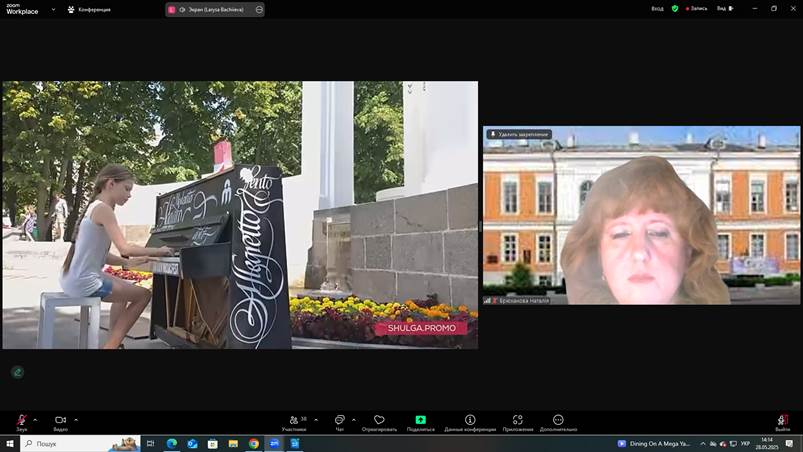
Task: Click the green Поделиться share screen button
Action: click(421, 421)
